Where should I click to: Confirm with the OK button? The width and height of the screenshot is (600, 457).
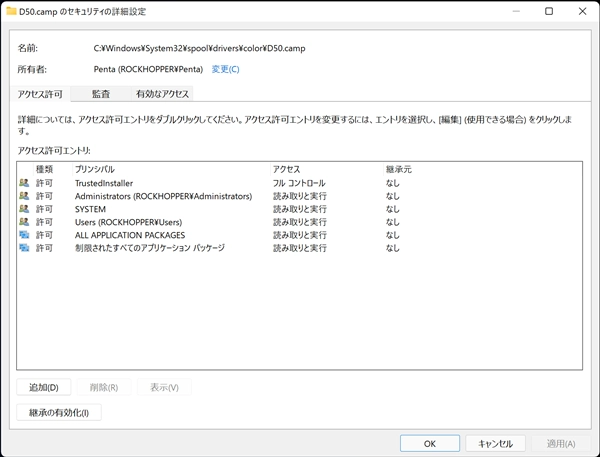pos(430,444)
